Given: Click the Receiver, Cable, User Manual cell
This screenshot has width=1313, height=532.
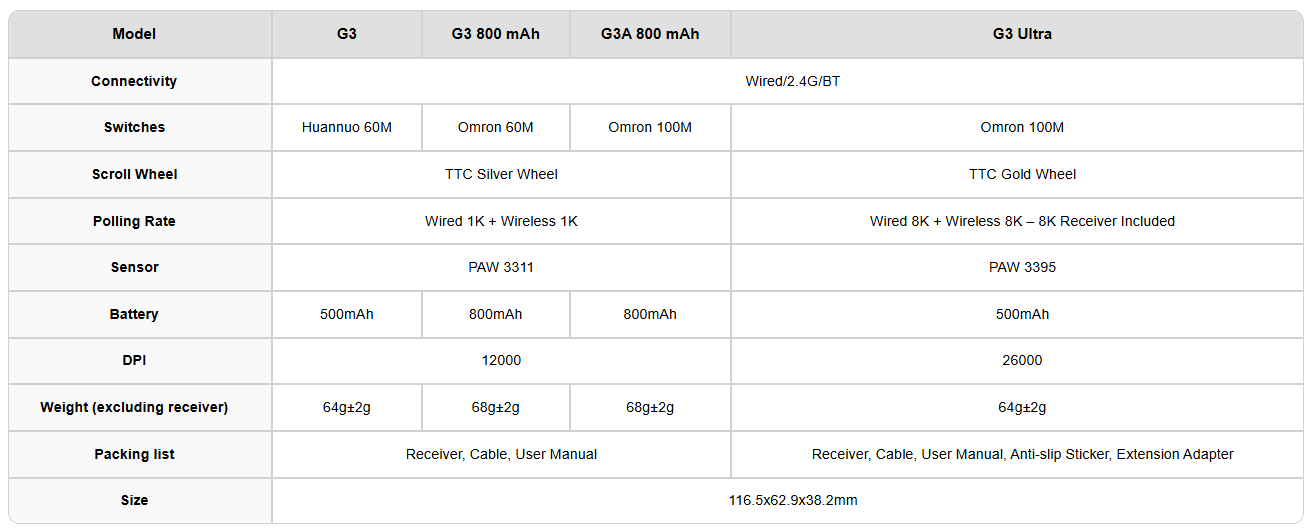Looking at the screenshot, I should pos(501,454).
